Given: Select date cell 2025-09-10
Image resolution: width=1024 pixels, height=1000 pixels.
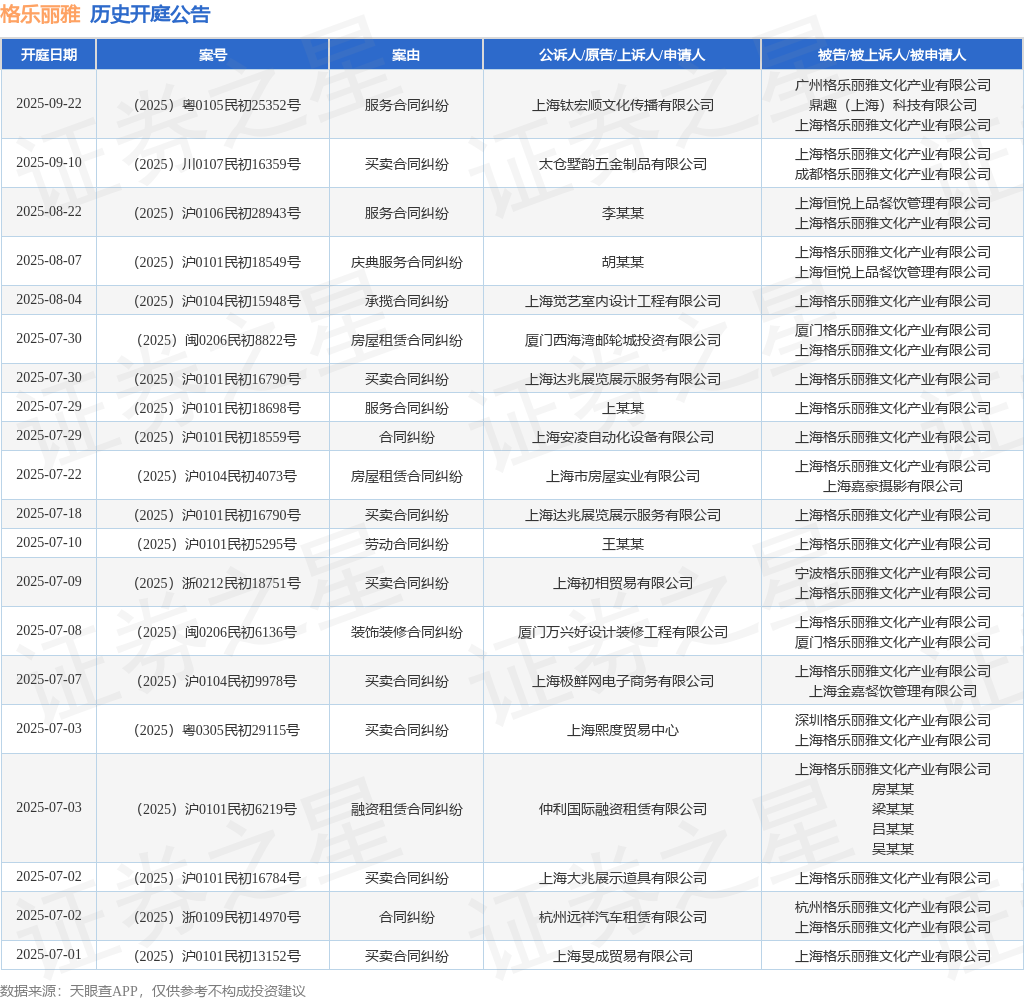Looking at the screenshot, I should pos(49,163).
